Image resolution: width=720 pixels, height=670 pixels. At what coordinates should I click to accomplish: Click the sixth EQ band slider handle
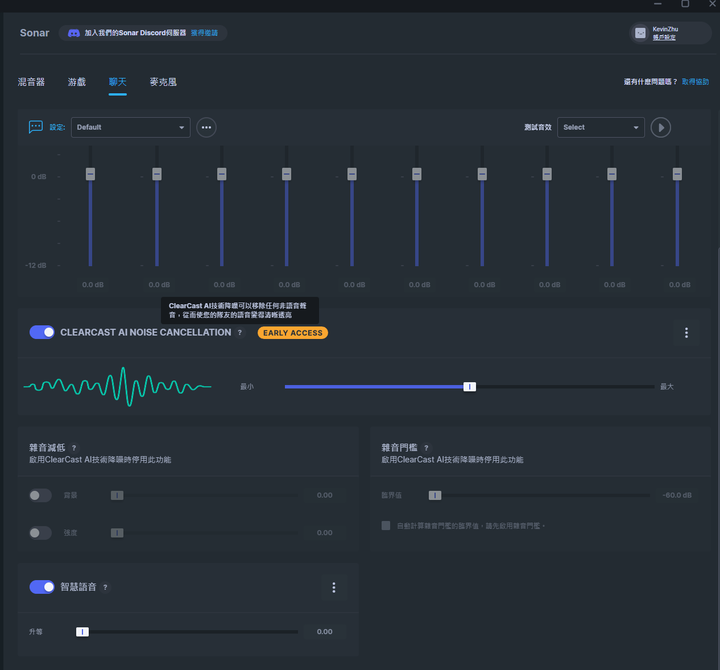417,174
